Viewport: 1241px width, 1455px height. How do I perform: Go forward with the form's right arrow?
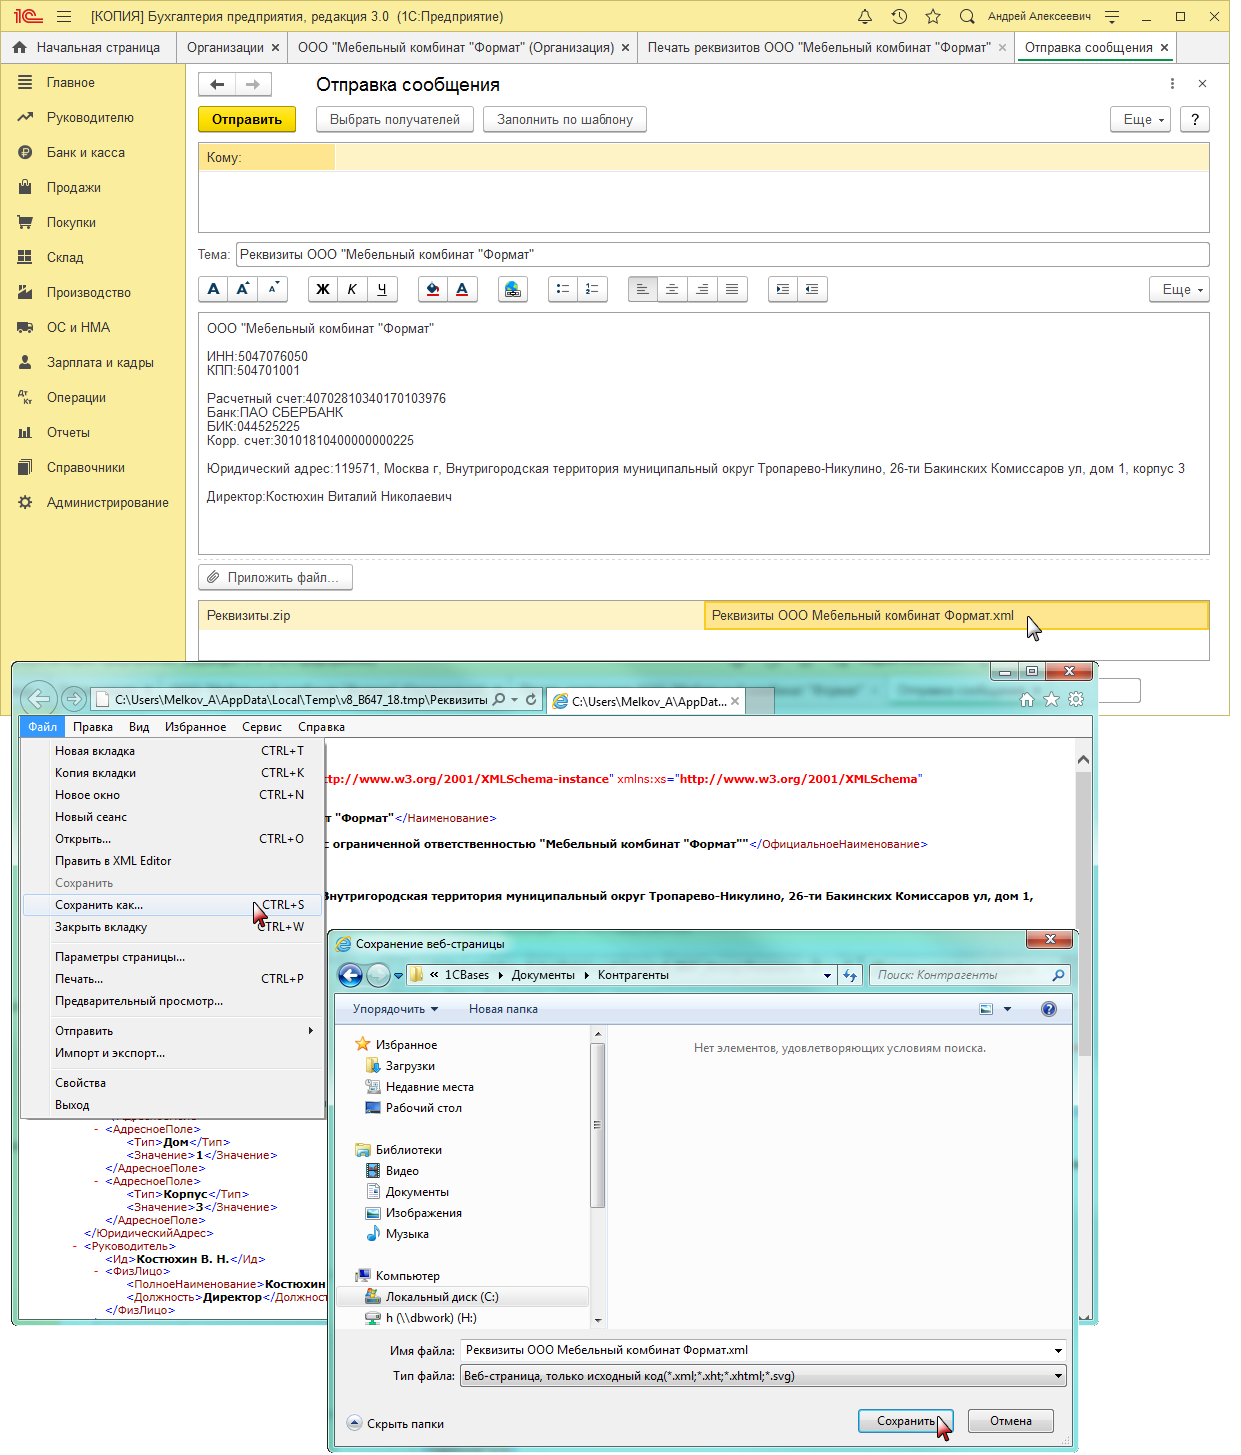pyautogui.click(x=253, y=85)
